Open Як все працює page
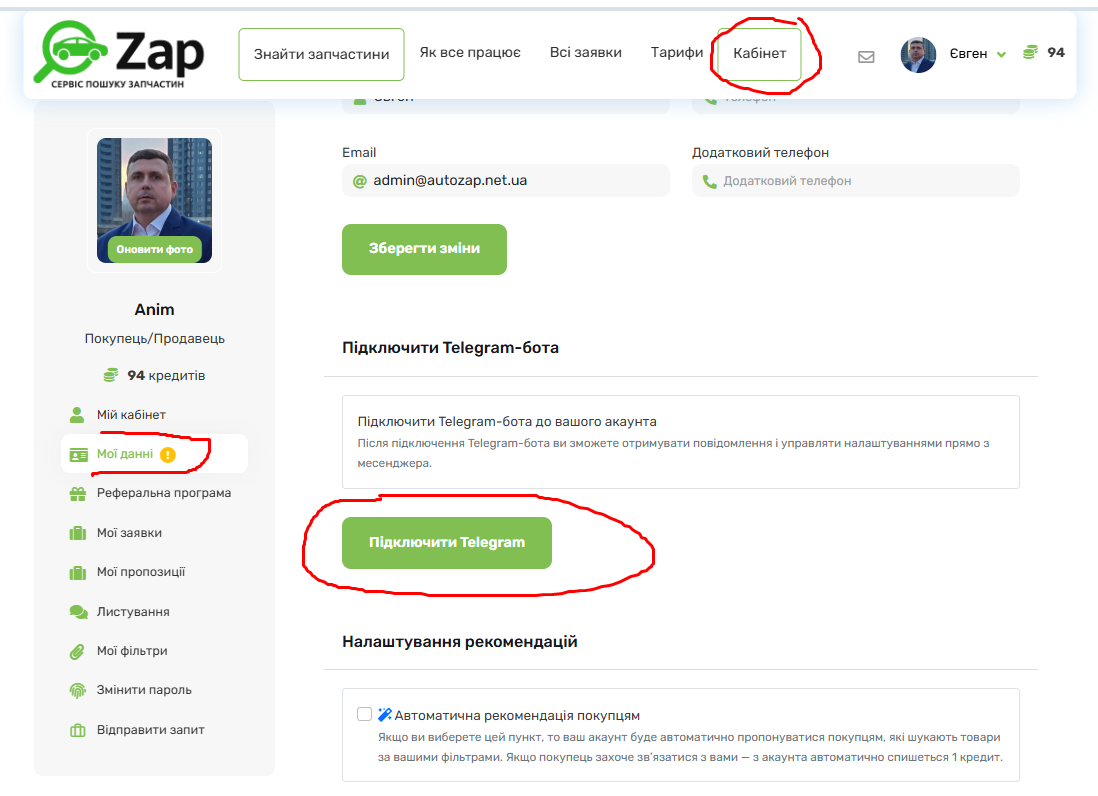This screenshot has width=1098, height=796. tap(470, 53)
